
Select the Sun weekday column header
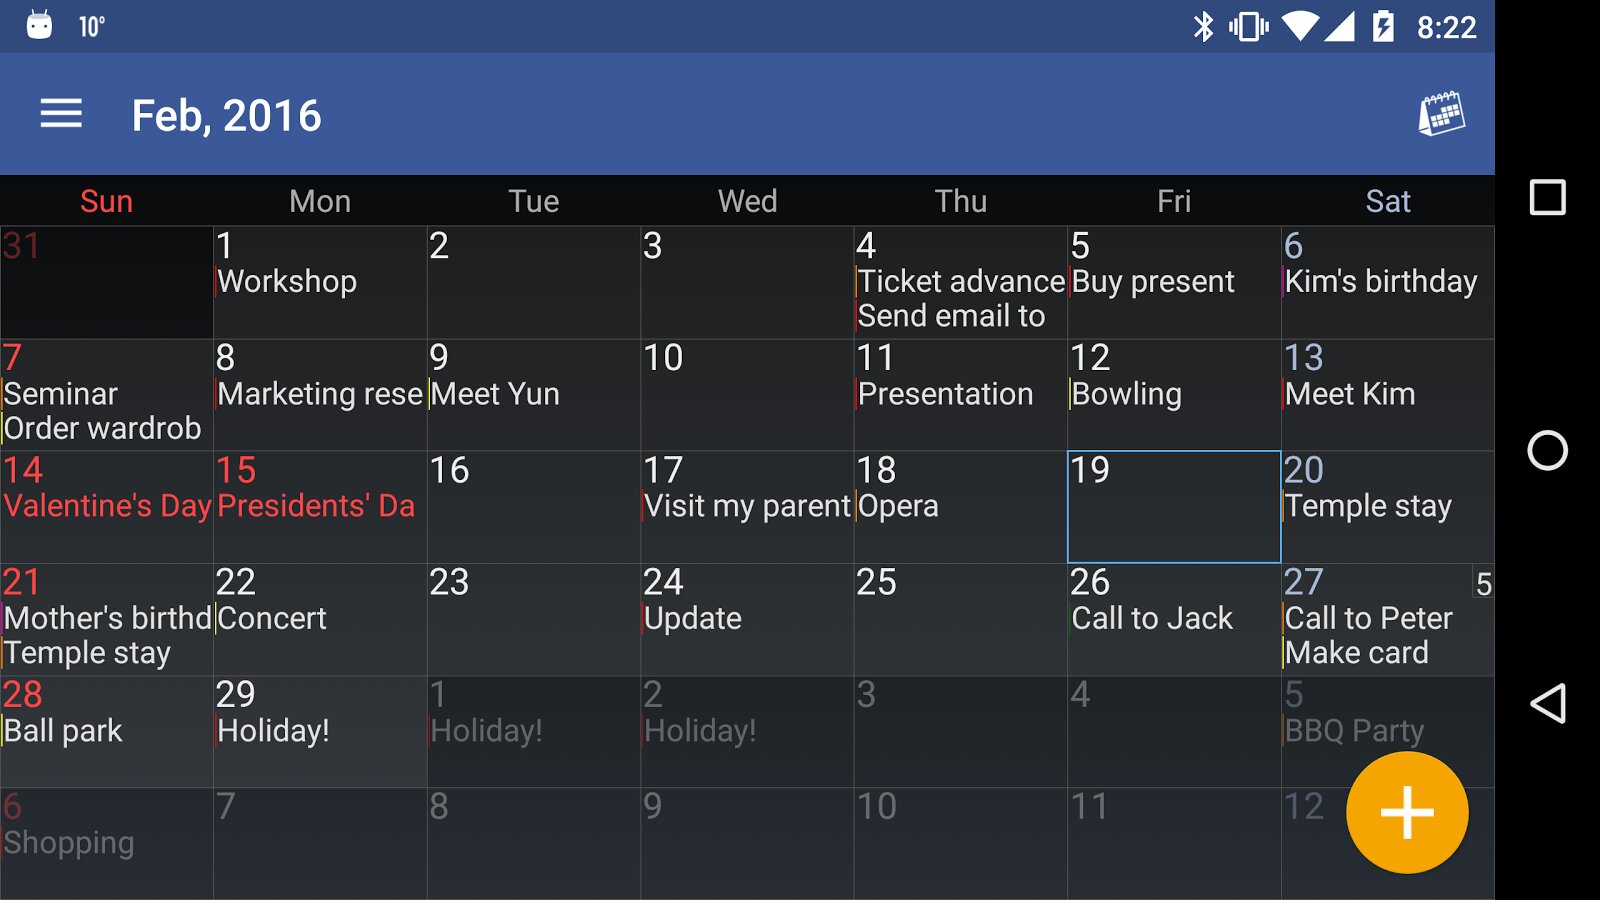click(106, 201)
